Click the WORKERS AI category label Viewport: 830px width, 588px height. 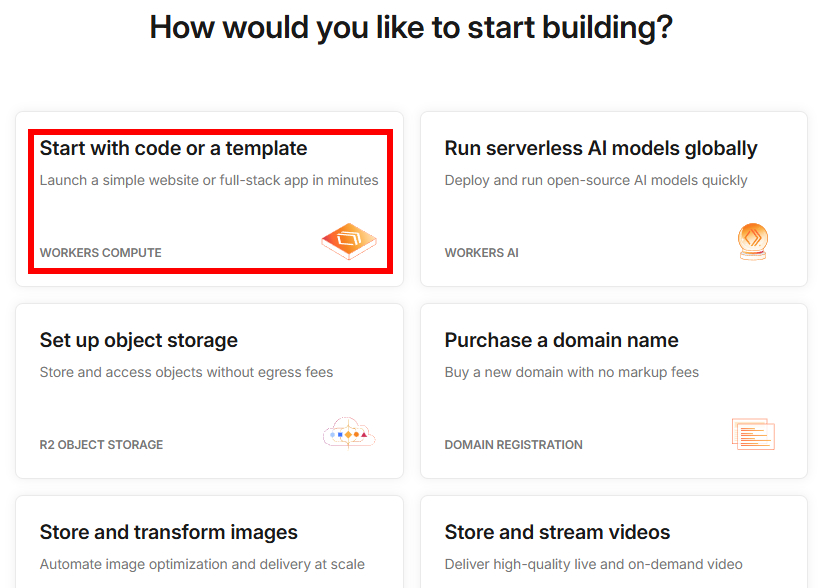(x=481, y=253)
